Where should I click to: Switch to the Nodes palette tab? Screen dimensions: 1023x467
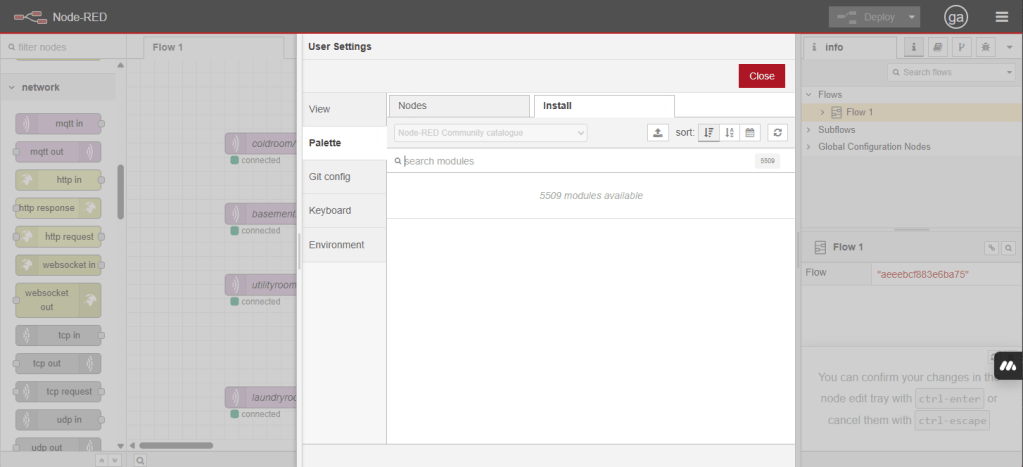(459, 106)
